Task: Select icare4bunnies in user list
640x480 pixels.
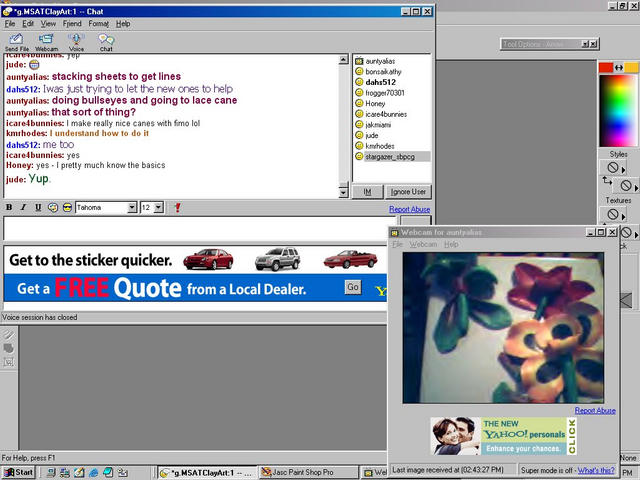Action: pyautogui.click(x=386, y=114)
